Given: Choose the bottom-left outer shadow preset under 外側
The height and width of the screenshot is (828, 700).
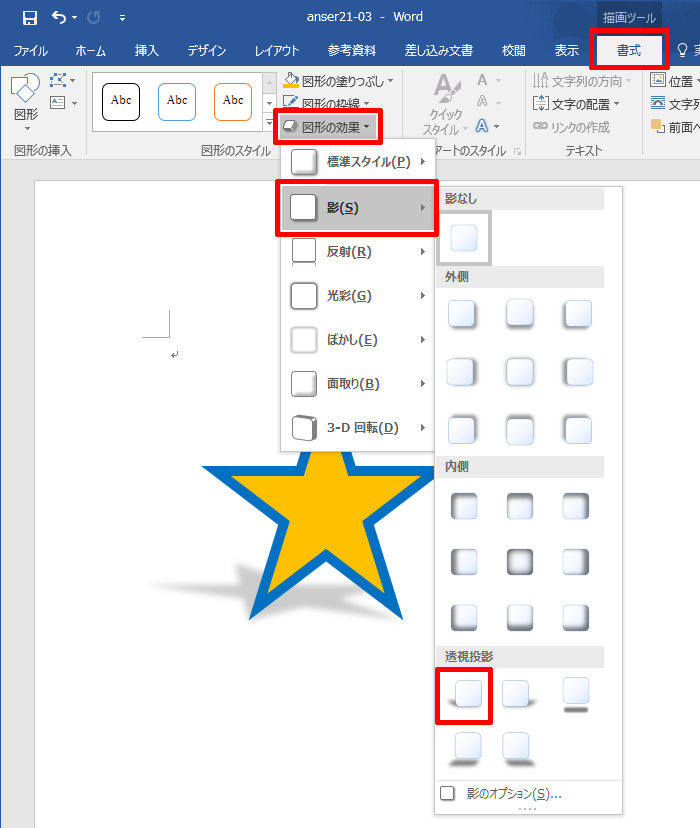Looking at the screenshot, I should tap(462, 430).
